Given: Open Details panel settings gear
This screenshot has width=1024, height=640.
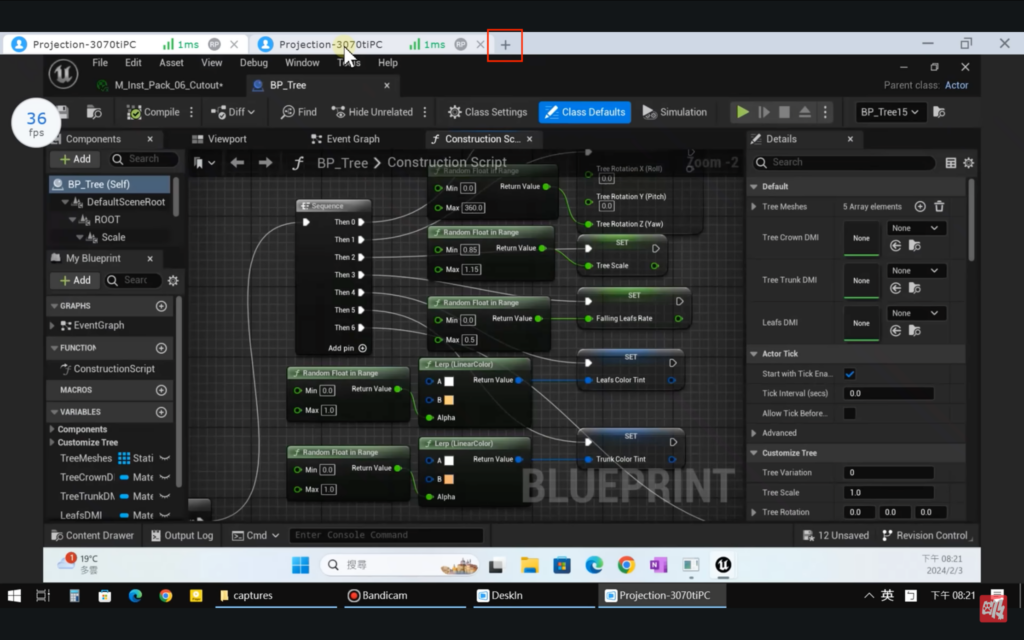Looking at the screenshot, I should [968, 163].
